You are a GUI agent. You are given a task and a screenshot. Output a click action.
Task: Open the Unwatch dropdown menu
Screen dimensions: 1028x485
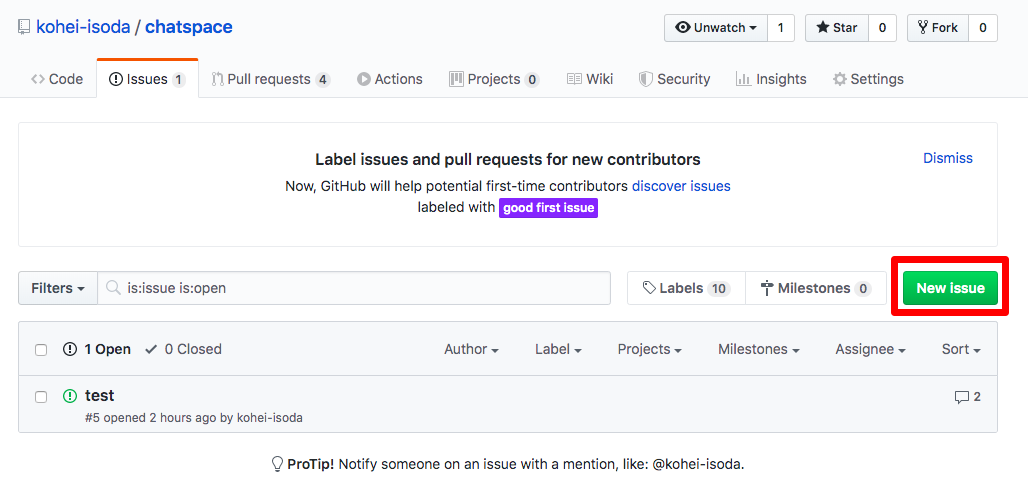pos(715,28)
